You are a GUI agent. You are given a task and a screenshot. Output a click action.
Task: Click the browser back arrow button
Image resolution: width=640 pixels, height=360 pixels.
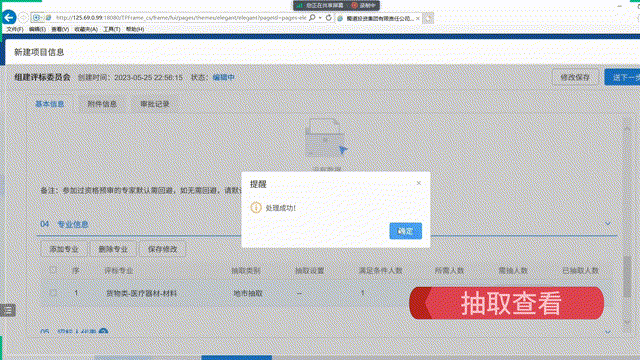[x=9, y=18]
